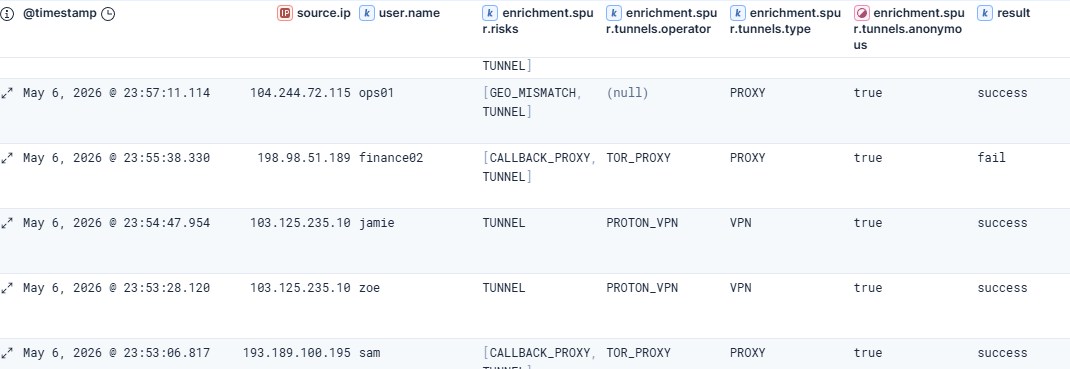Click TOR_PROXY operator in finance02 row

pos(639,158)
